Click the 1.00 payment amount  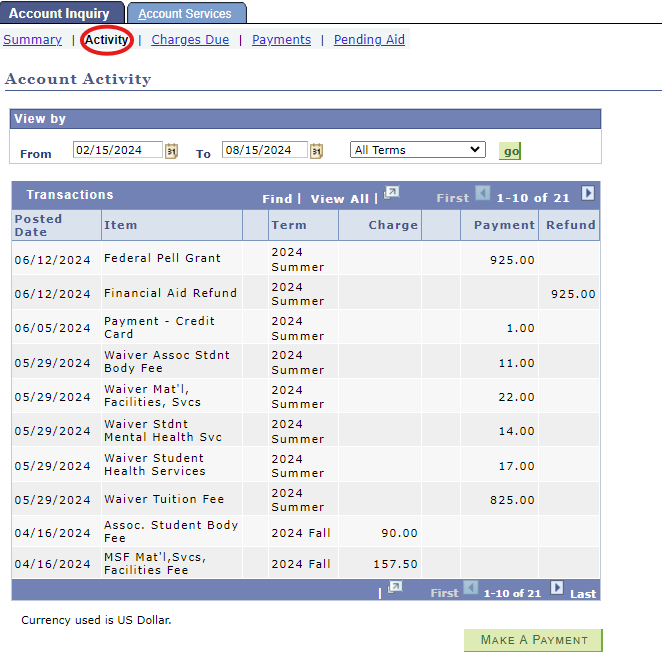click(x=520, y=328)
